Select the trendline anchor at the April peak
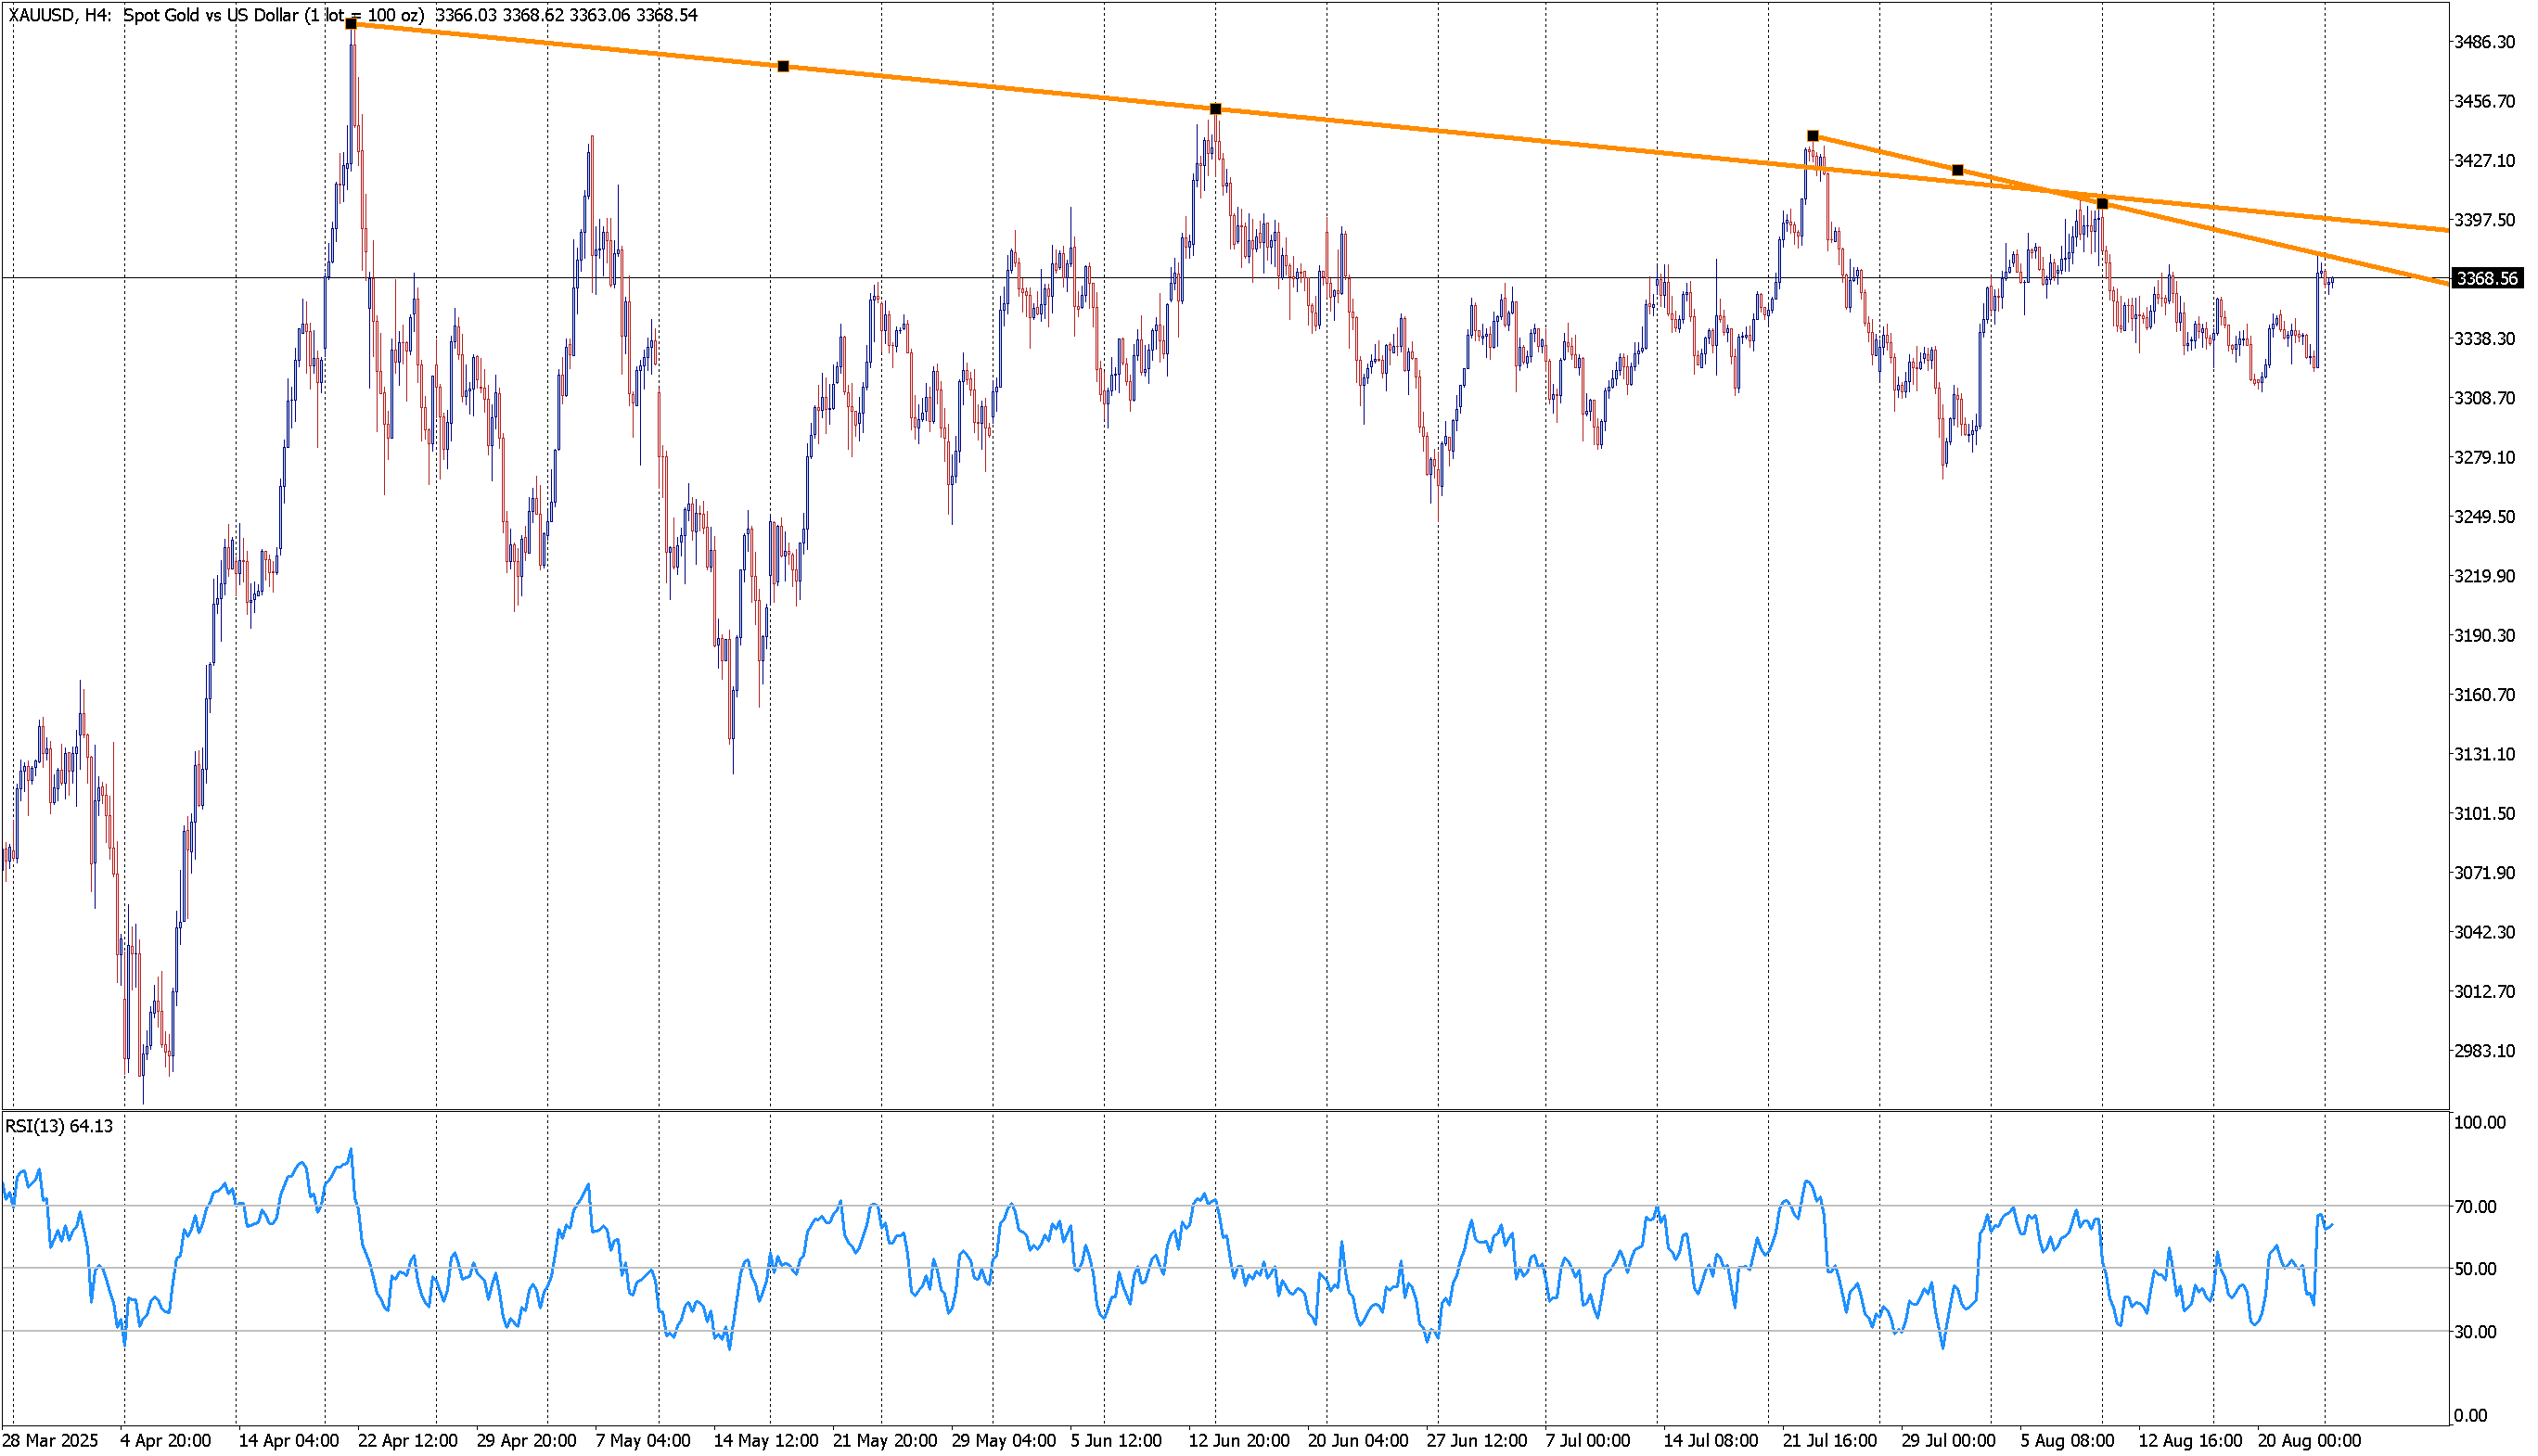Image resolution: width=2538 pixels, height=1456 pixels. [x=351, y=23]
